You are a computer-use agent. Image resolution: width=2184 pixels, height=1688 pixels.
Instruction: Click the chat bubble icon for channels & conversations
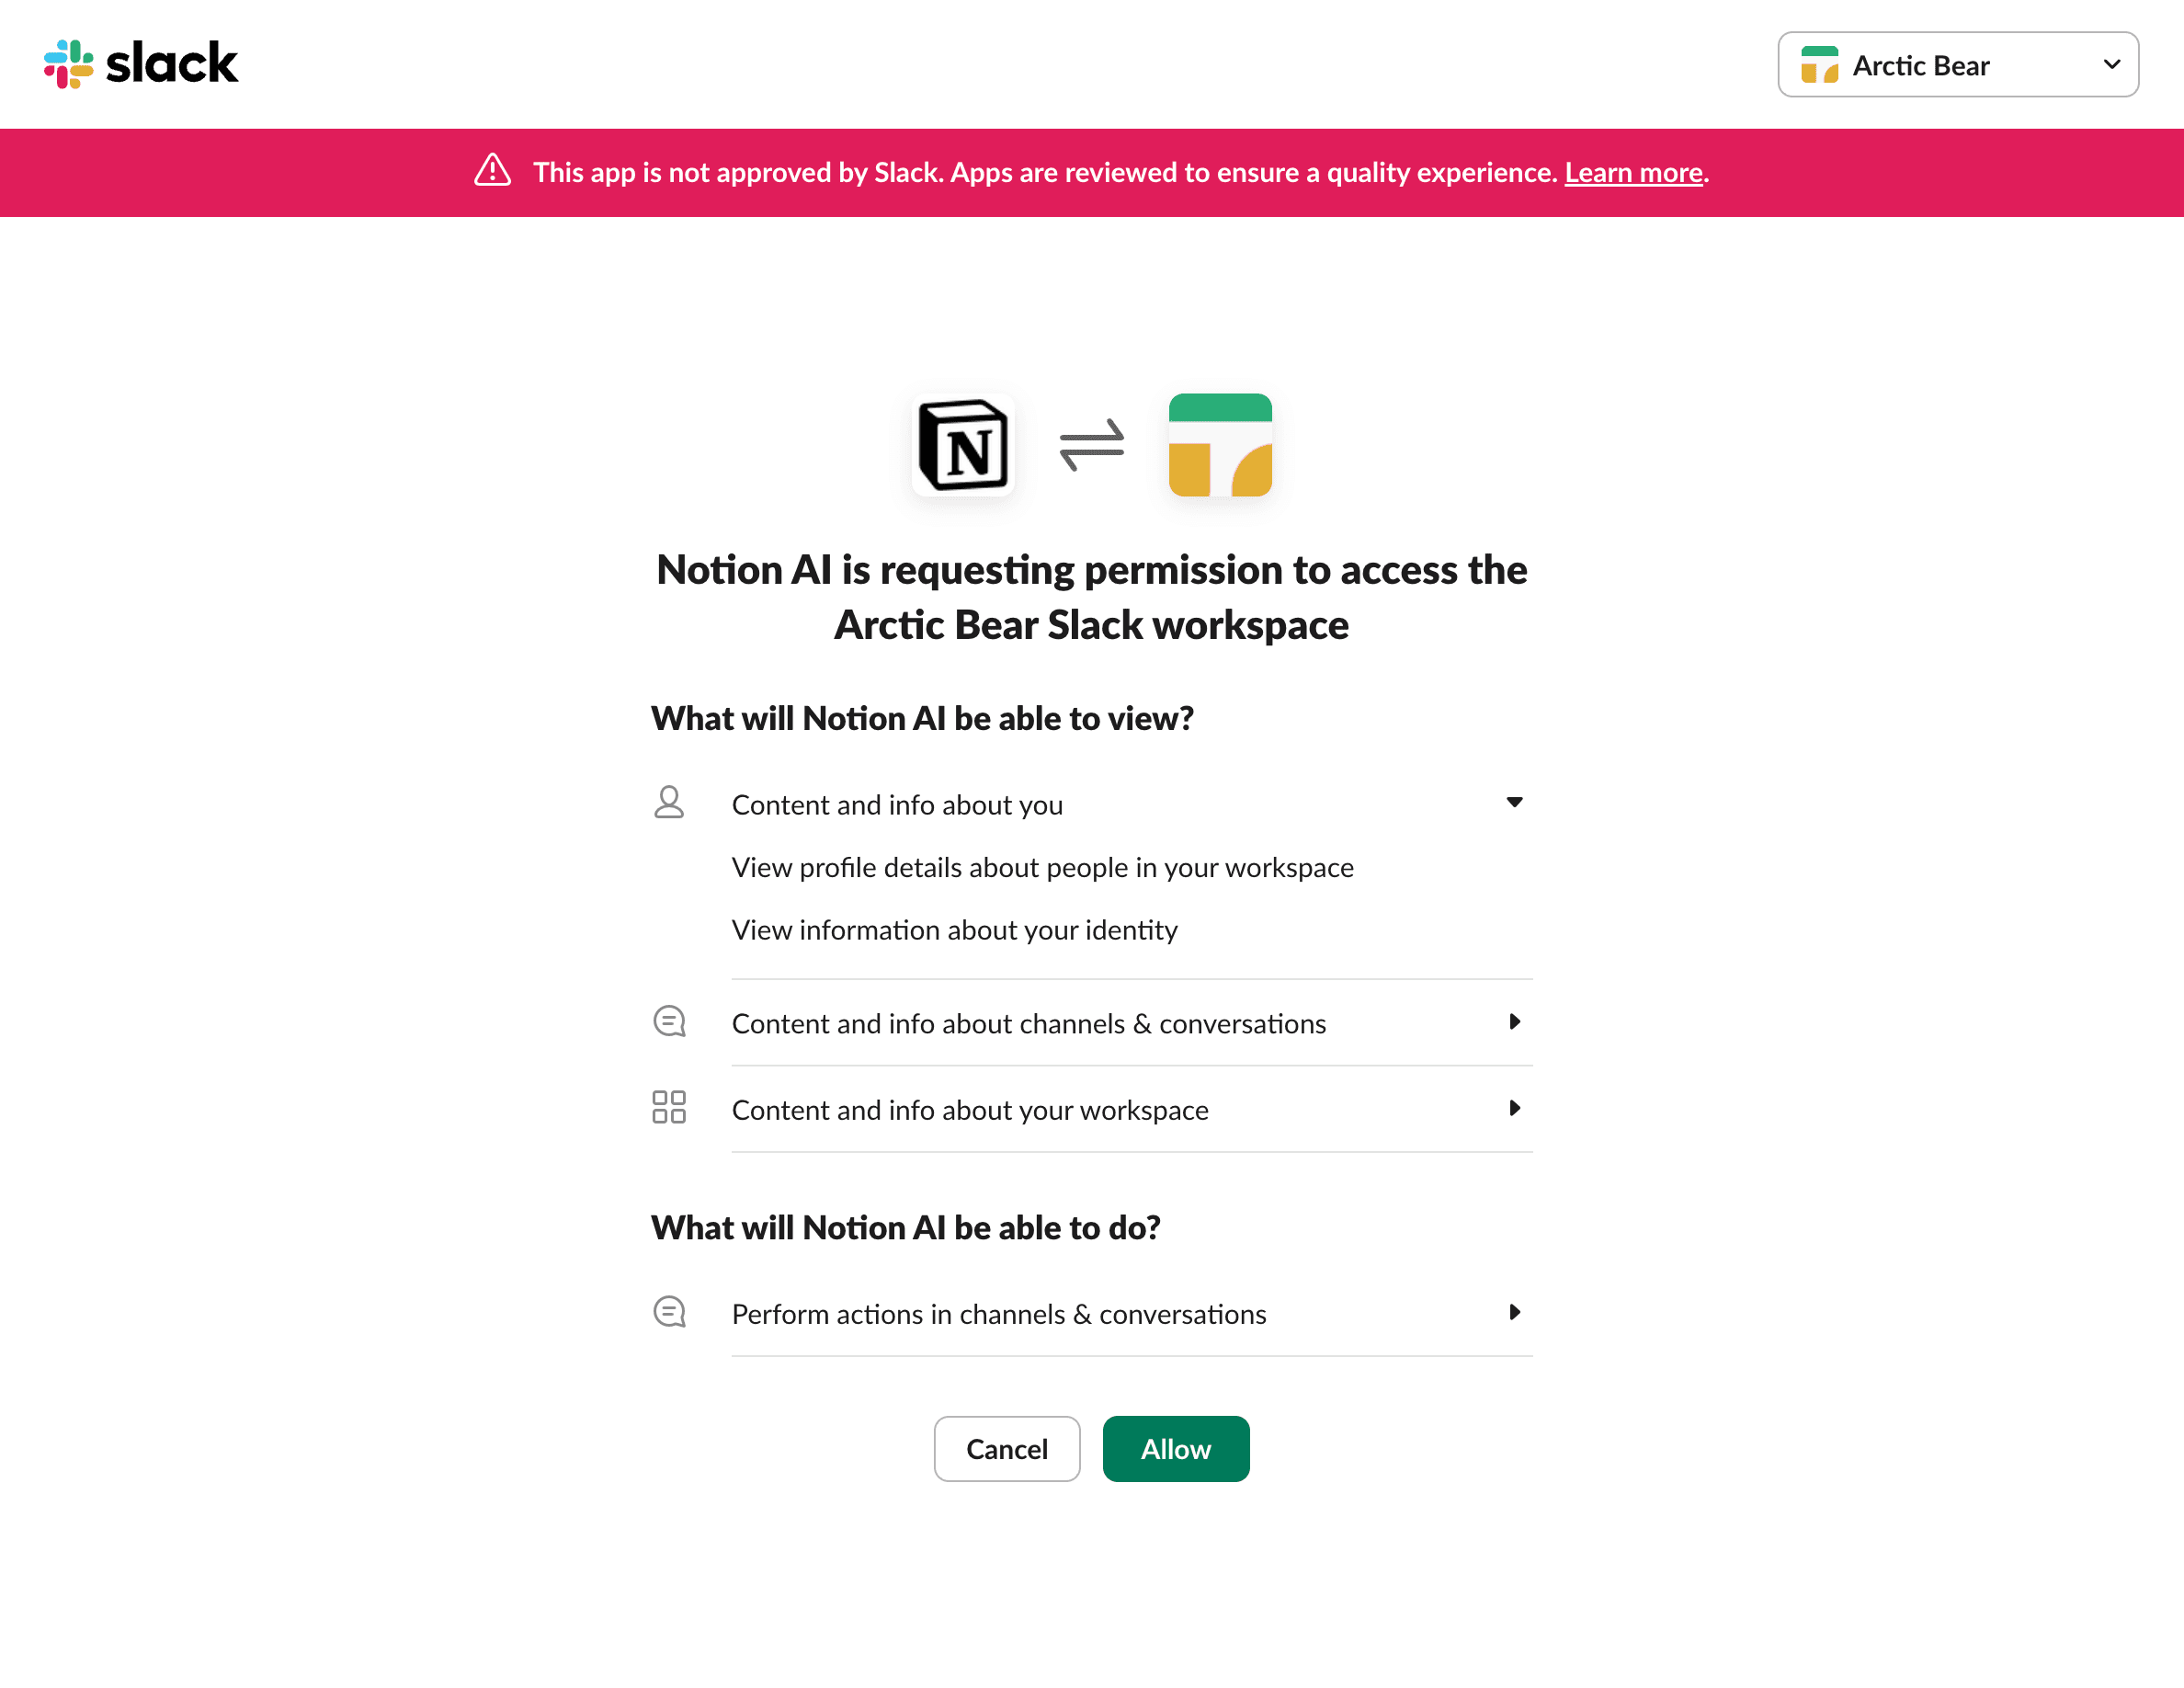668,1021
